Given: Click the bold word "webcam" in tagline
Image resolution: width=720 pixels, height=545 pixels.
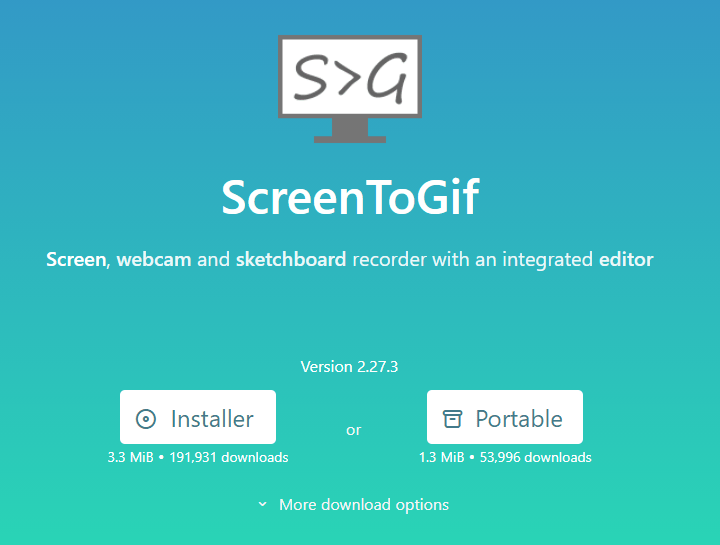Looking at the screenshot, I should coord(154,259).
